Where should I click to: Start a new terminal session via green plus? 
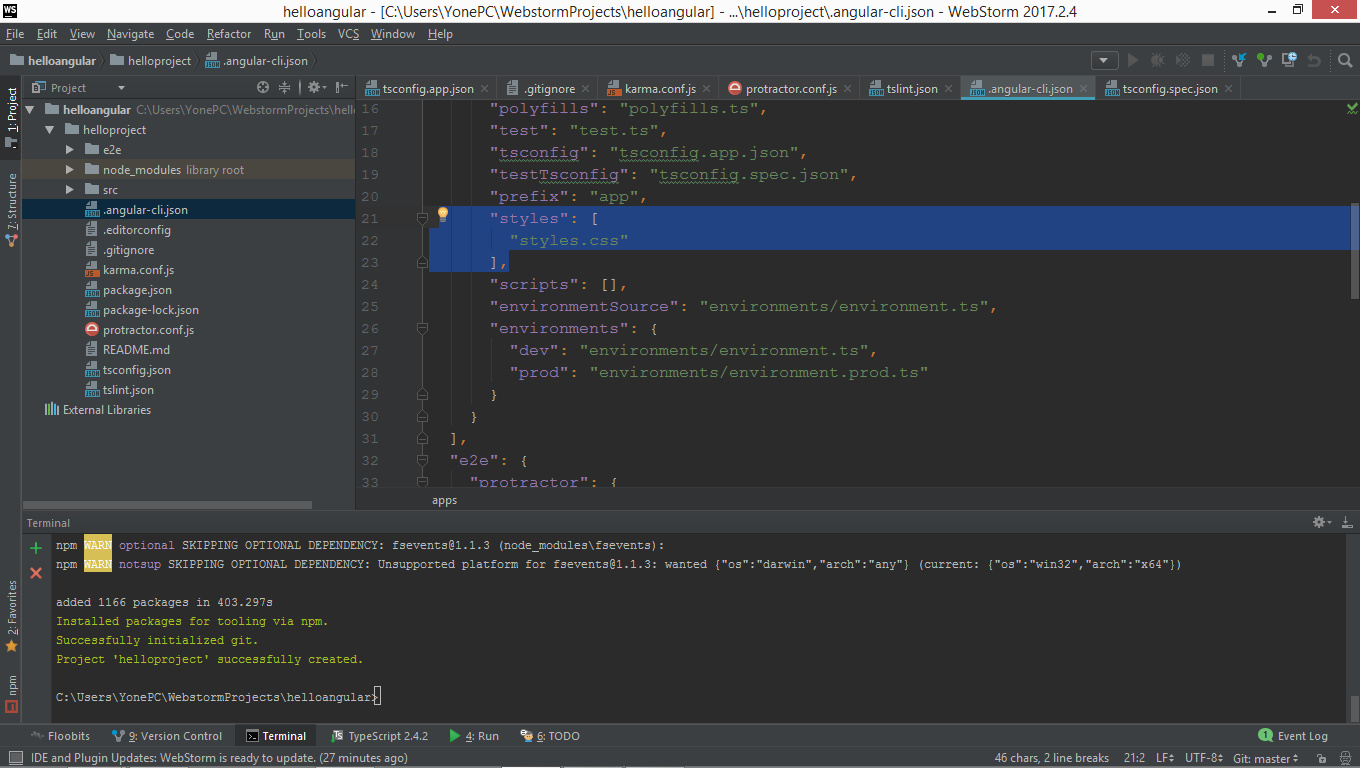[36, 547]
